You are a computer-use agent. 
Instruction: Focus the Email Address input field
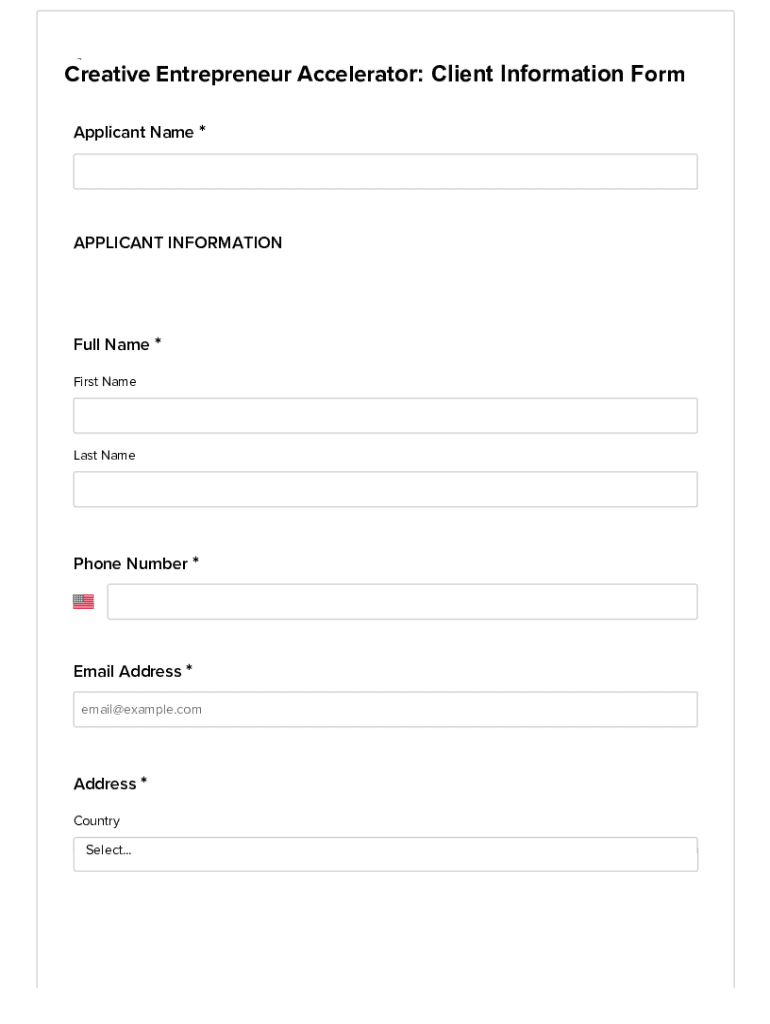click(385, 710)
